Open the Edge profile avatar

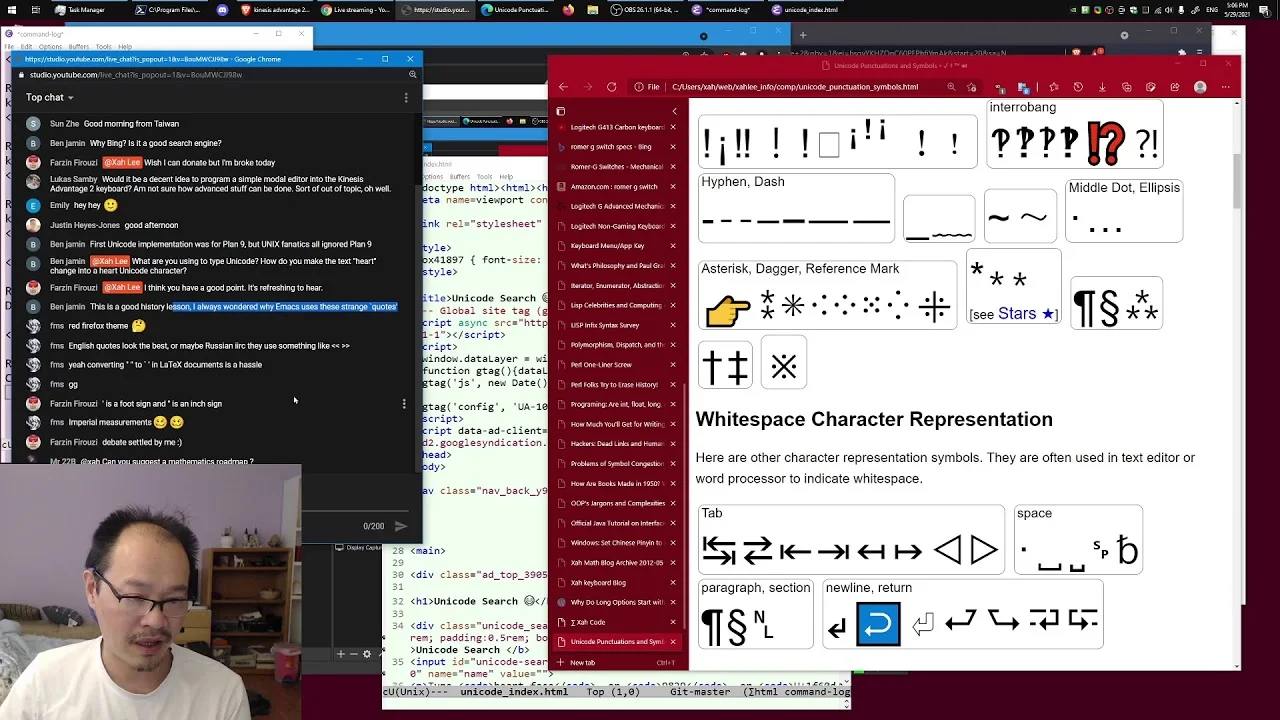(x=1200, y=87)
